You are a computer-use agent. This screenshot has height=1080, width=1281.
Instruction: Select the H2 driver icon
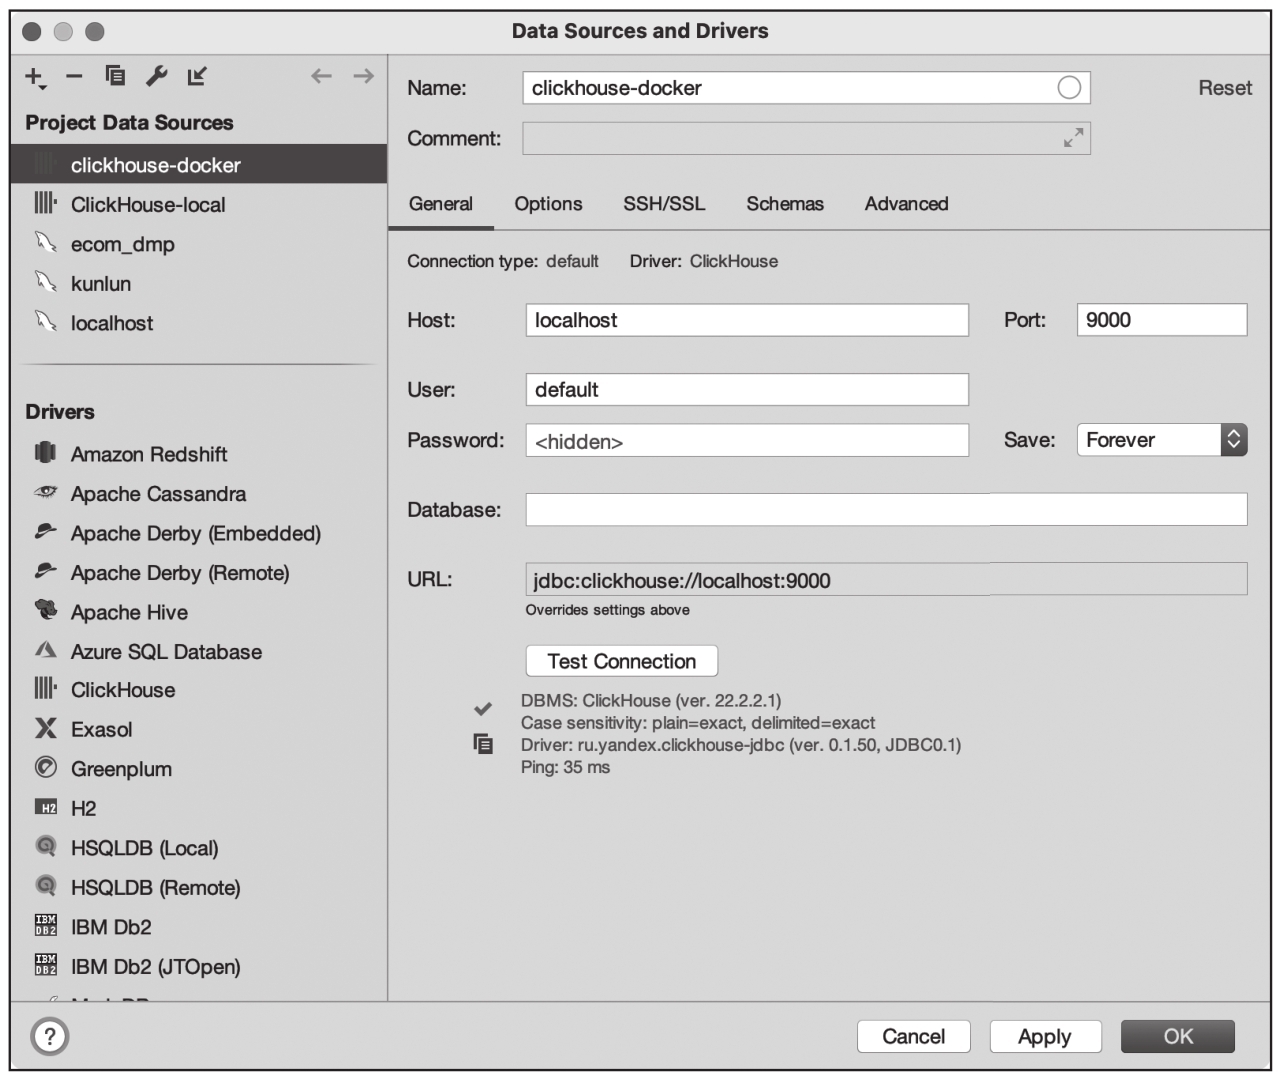[45, 807]
